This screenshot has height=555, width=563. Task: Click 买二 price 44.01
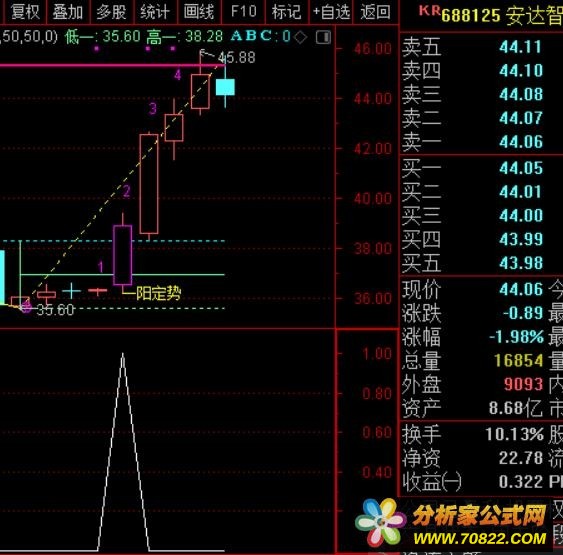click(x=521, y=192)
